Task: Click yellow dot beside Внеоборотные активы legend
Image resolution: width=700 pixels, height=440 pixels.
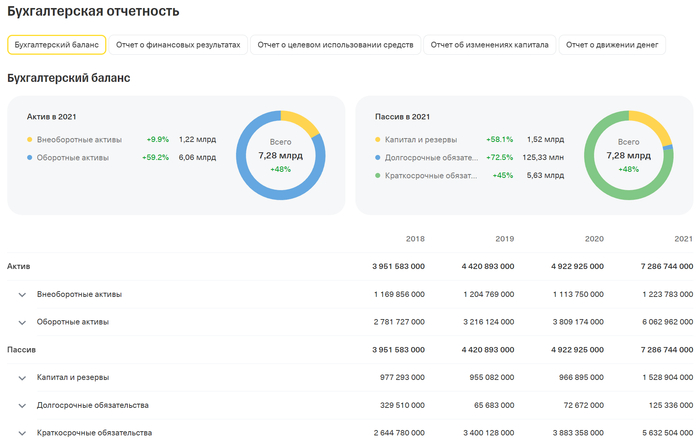Action: [30, 139]
